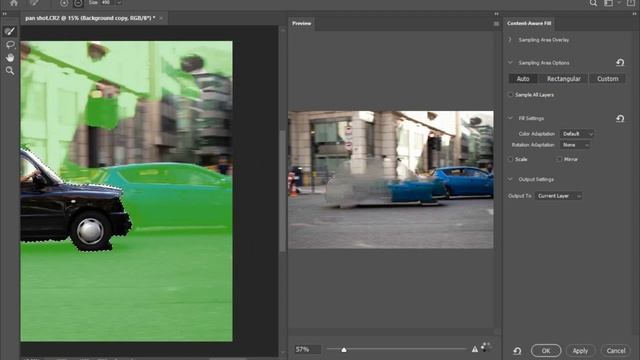Choose add-to-sampling-area brush mode
This screenshot has width=640, height=360.
[x=64, y=3]
